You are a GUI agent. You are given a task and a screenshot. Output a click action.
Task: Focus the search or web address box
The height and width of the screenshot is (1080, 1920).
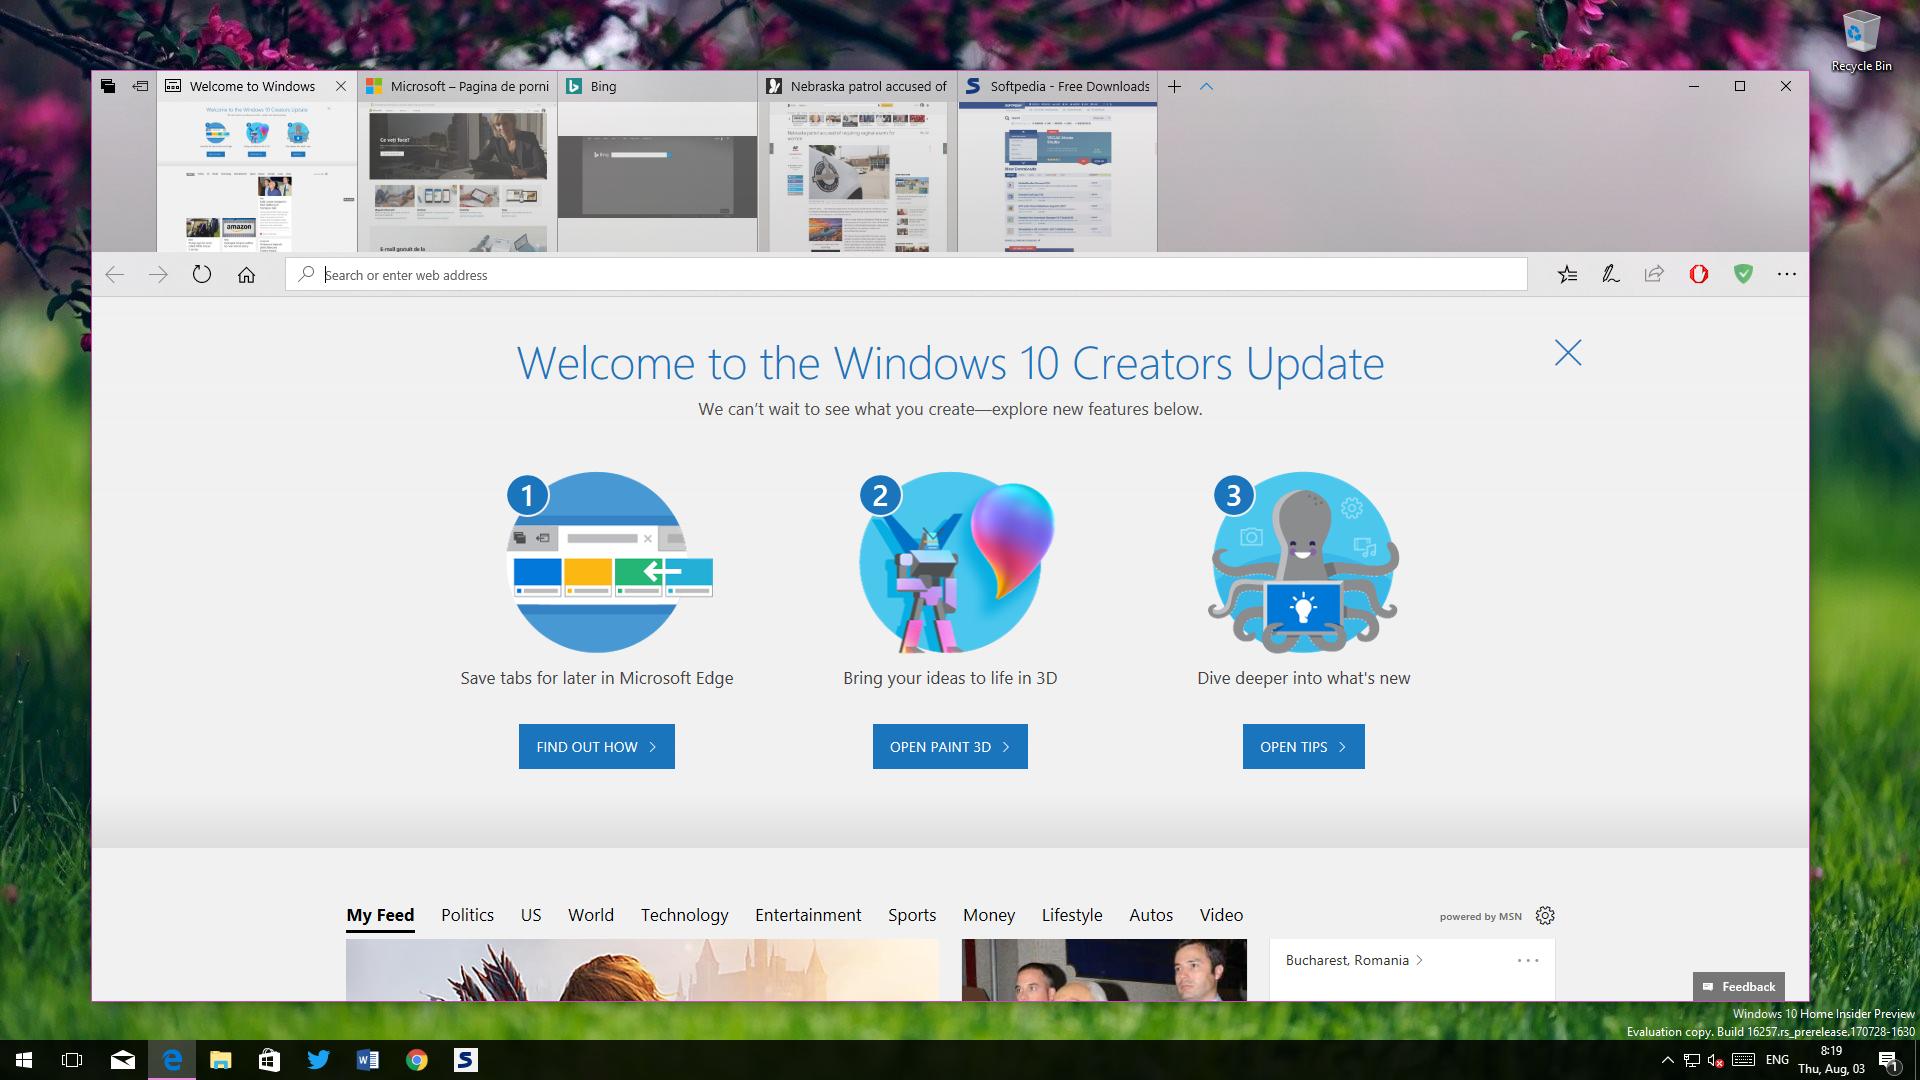pyautogui.click(x=906, y=274)
